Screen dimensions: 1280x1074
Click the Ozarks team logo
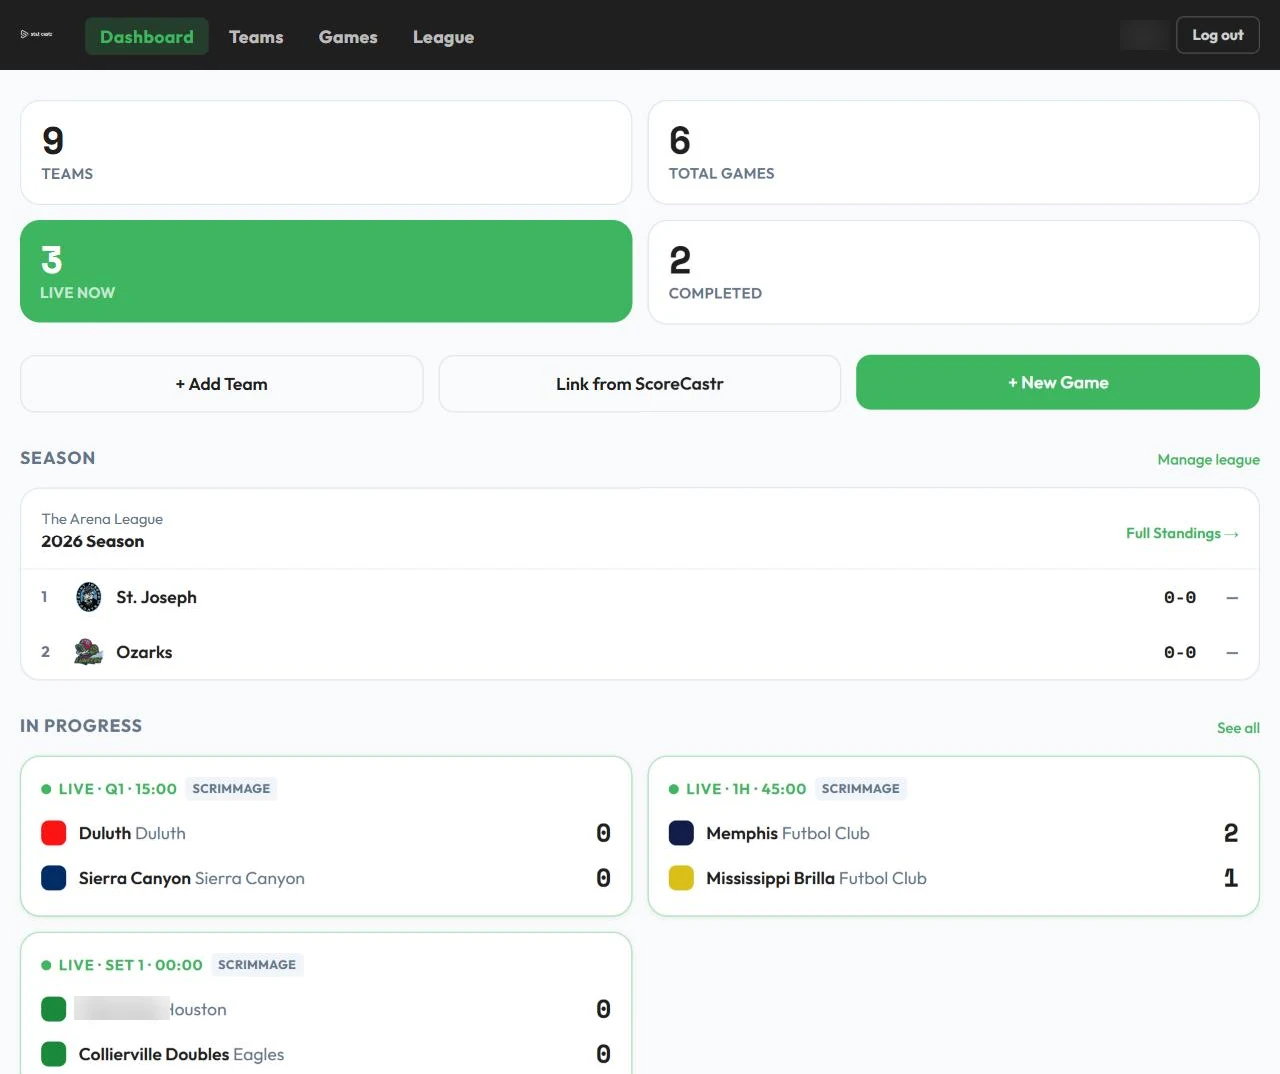(89, 652)
